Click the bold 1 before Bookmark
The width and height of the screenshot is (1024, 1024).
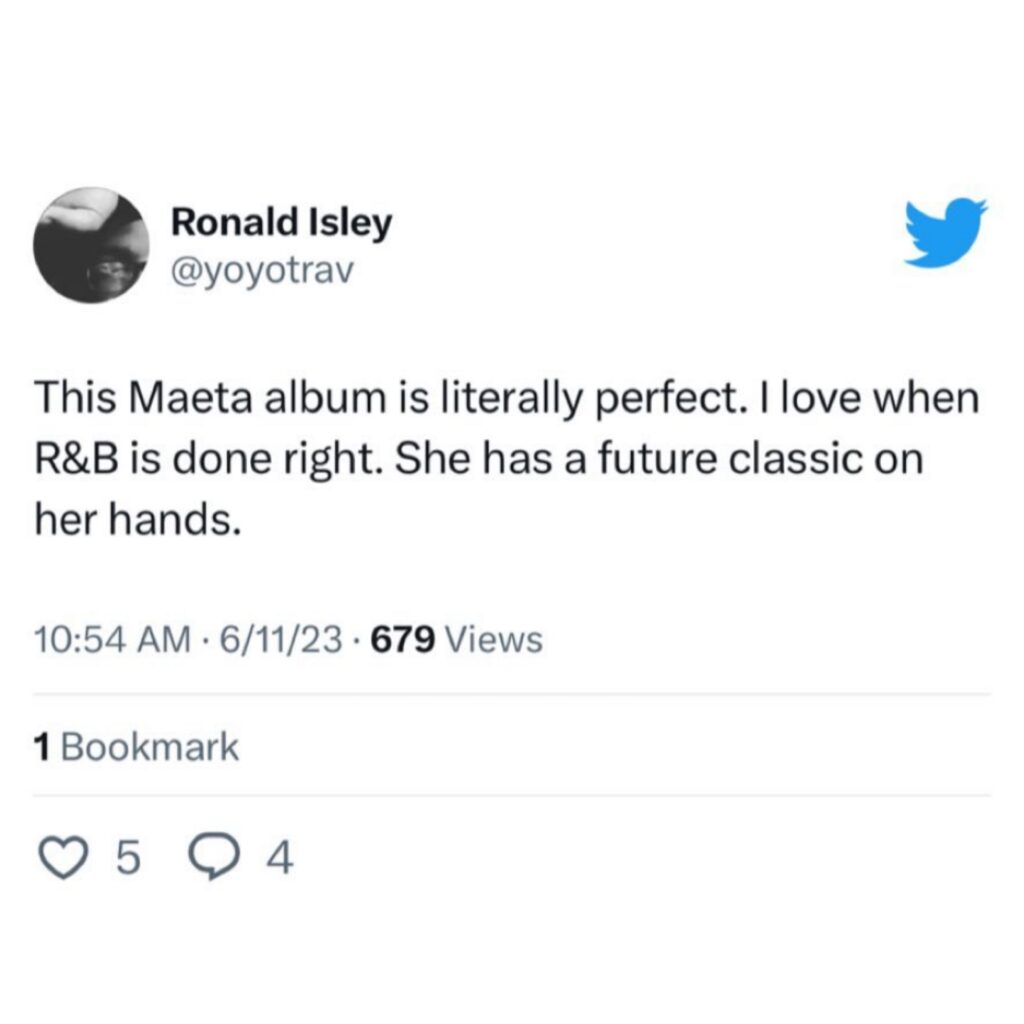point(42,746)
